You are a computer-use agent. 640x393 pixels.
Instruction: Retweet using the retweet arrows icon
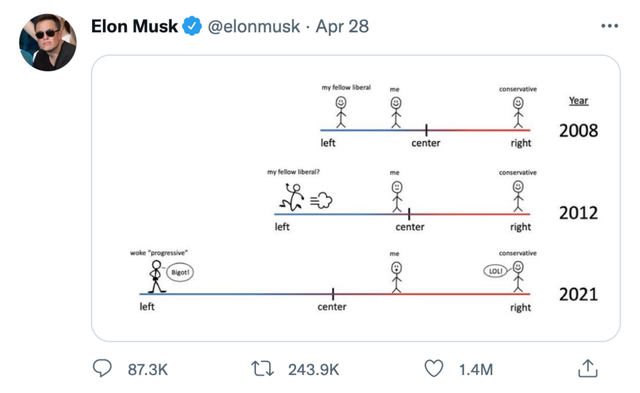coord(262,369)
